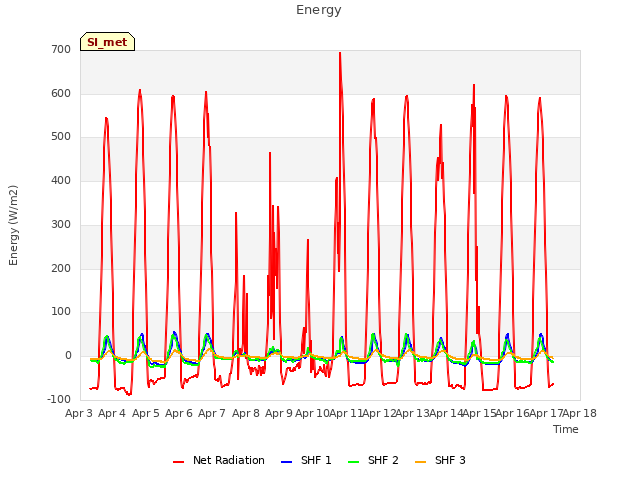Click the orange SHF 3 legend swatch
640x480 pixels.
420,462
